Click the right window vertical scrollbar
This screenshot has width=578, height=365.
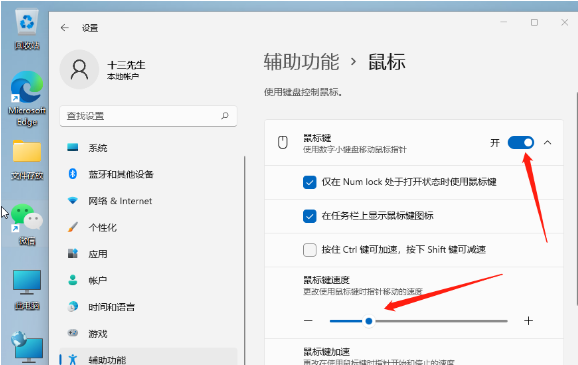(x=576, y=199)
